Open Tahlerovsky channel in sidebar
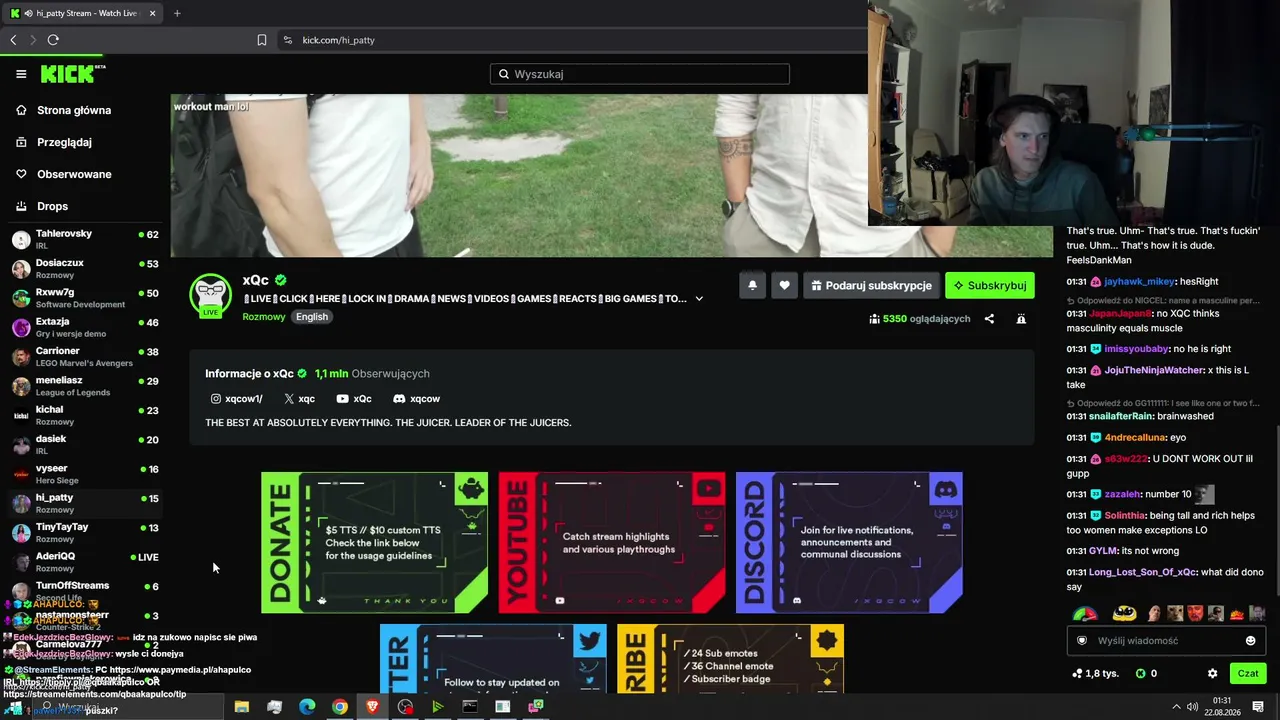Image resolution: width=1280 pixels, height=720 pixels. pyautogui.click(x=85, y=239)
